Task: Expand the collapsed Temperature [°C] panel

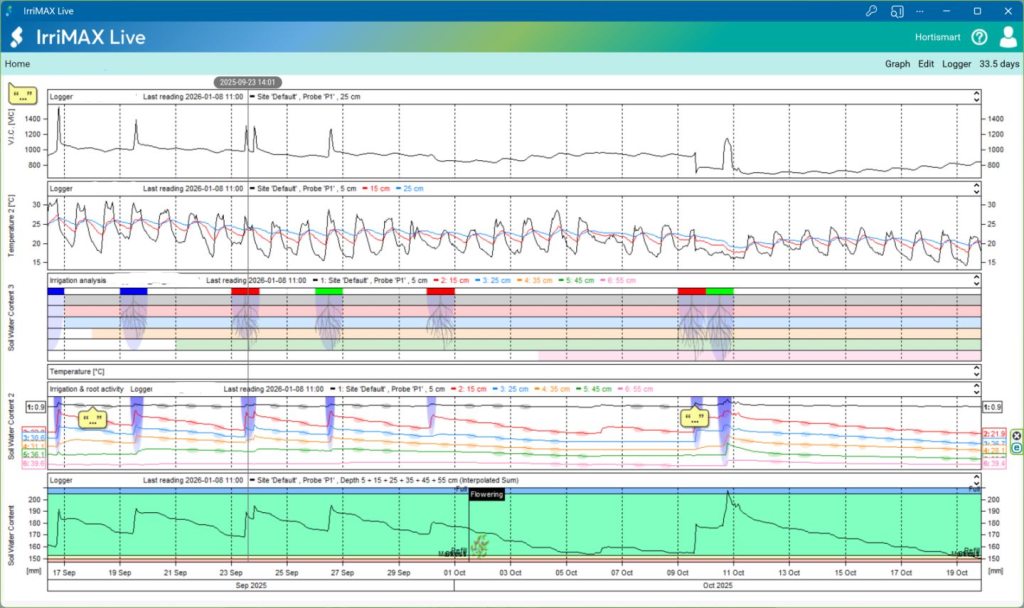Action: click(x=976, y=371)
